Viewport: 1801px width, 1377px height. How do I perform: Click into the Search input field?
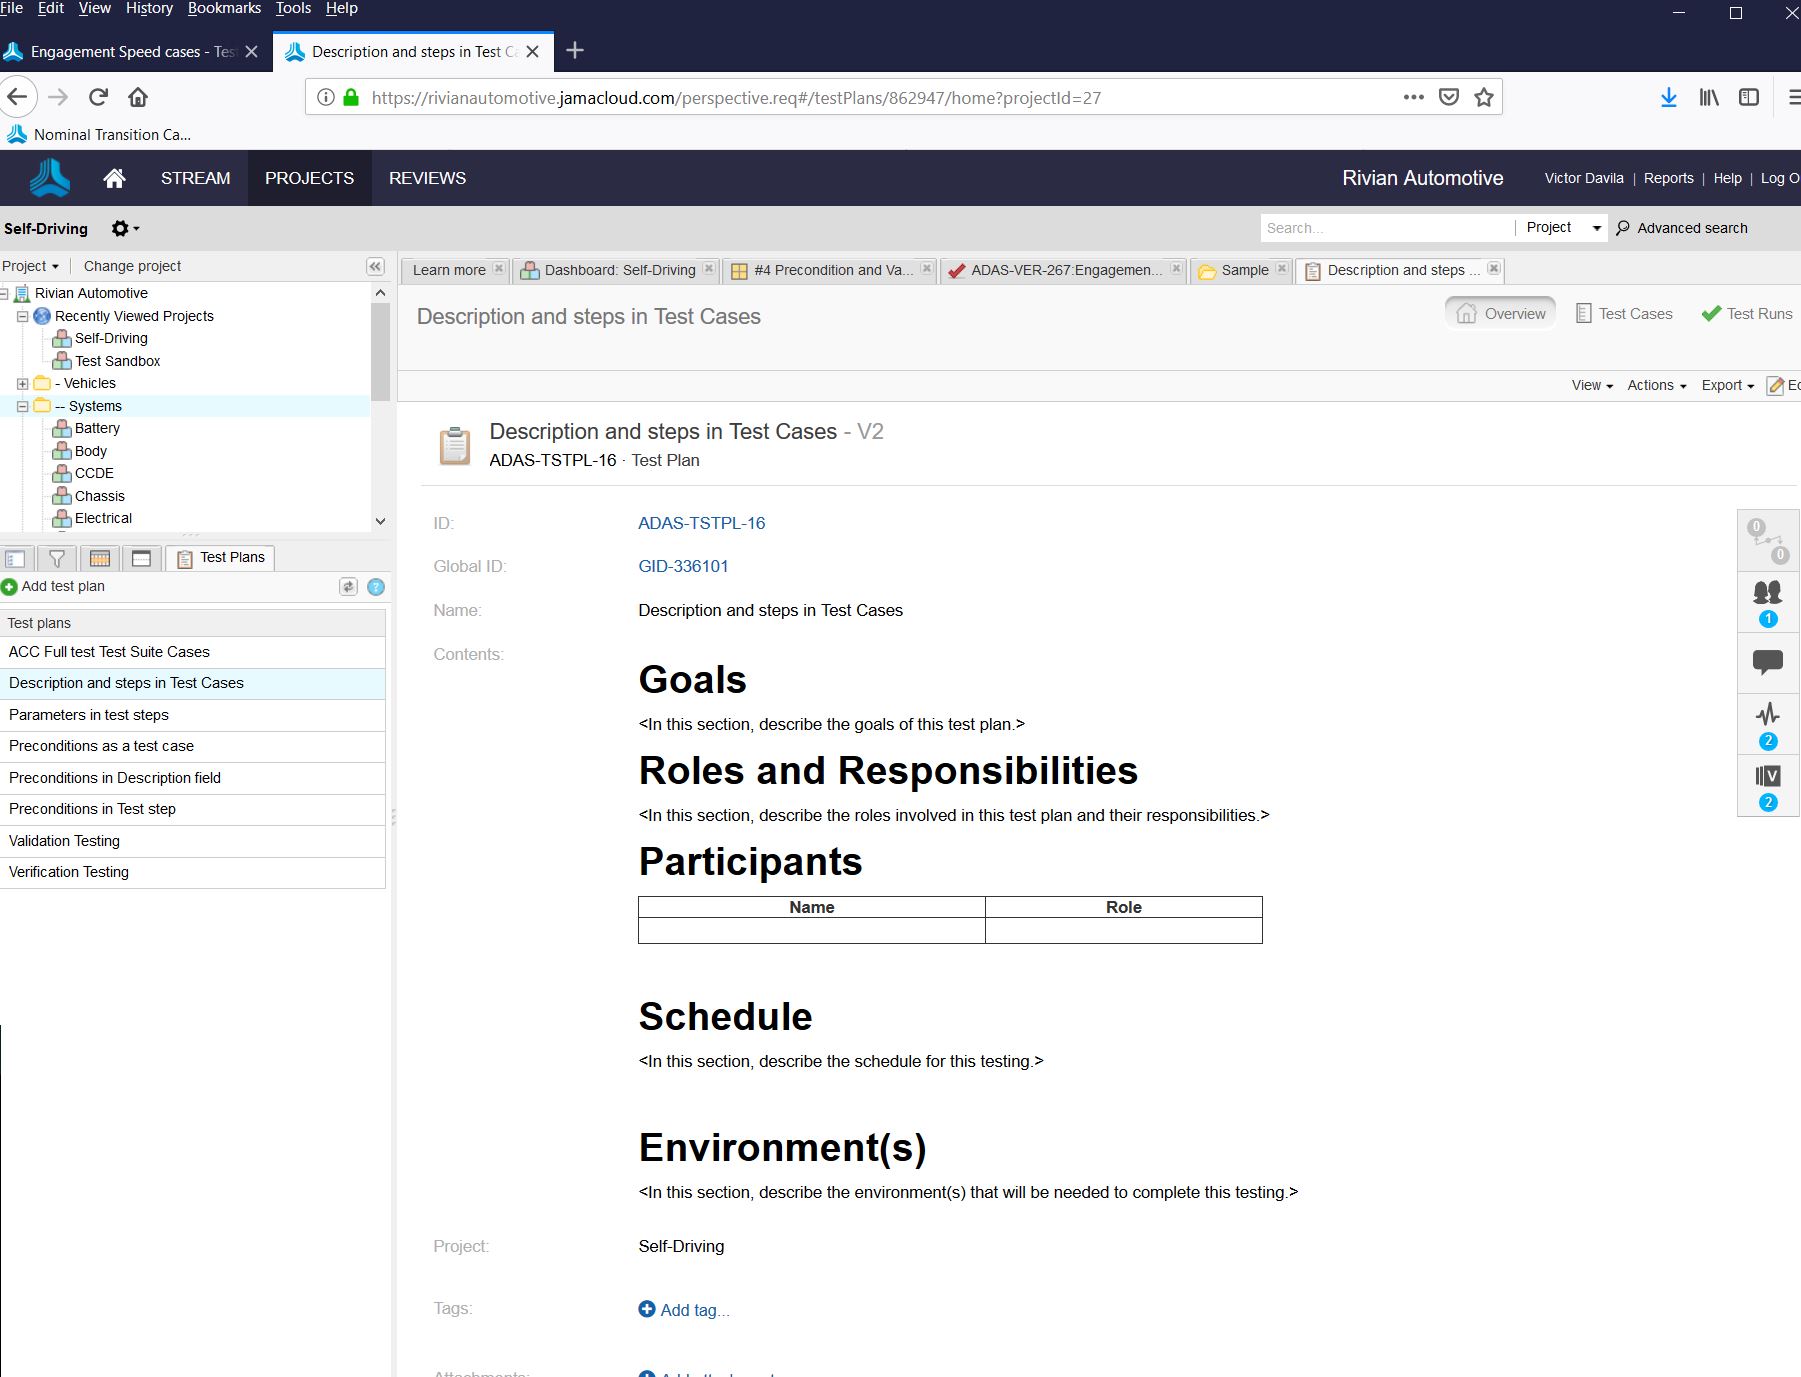point(1387,228)
